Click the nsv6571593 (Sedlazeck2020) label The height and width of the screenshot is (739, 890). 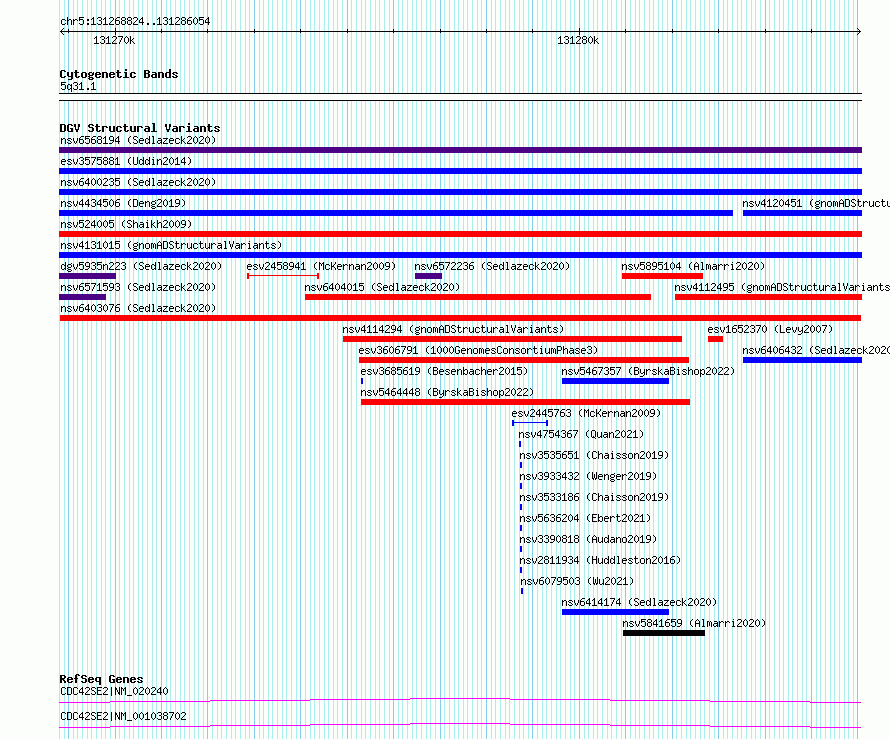(x=138, y=287)
